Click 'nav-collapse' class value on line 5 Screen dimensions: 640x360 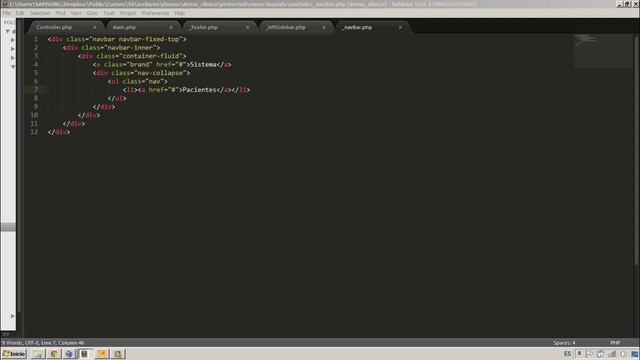point(160,73)
